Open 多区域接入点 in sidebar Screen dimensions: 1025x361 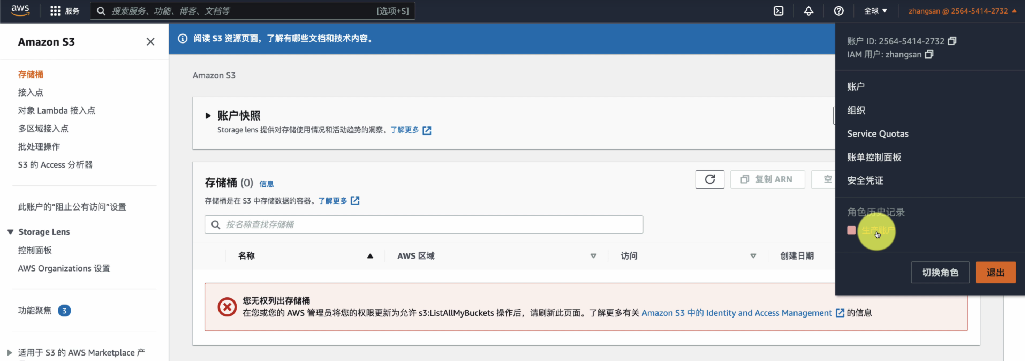[x=43, y=129]
